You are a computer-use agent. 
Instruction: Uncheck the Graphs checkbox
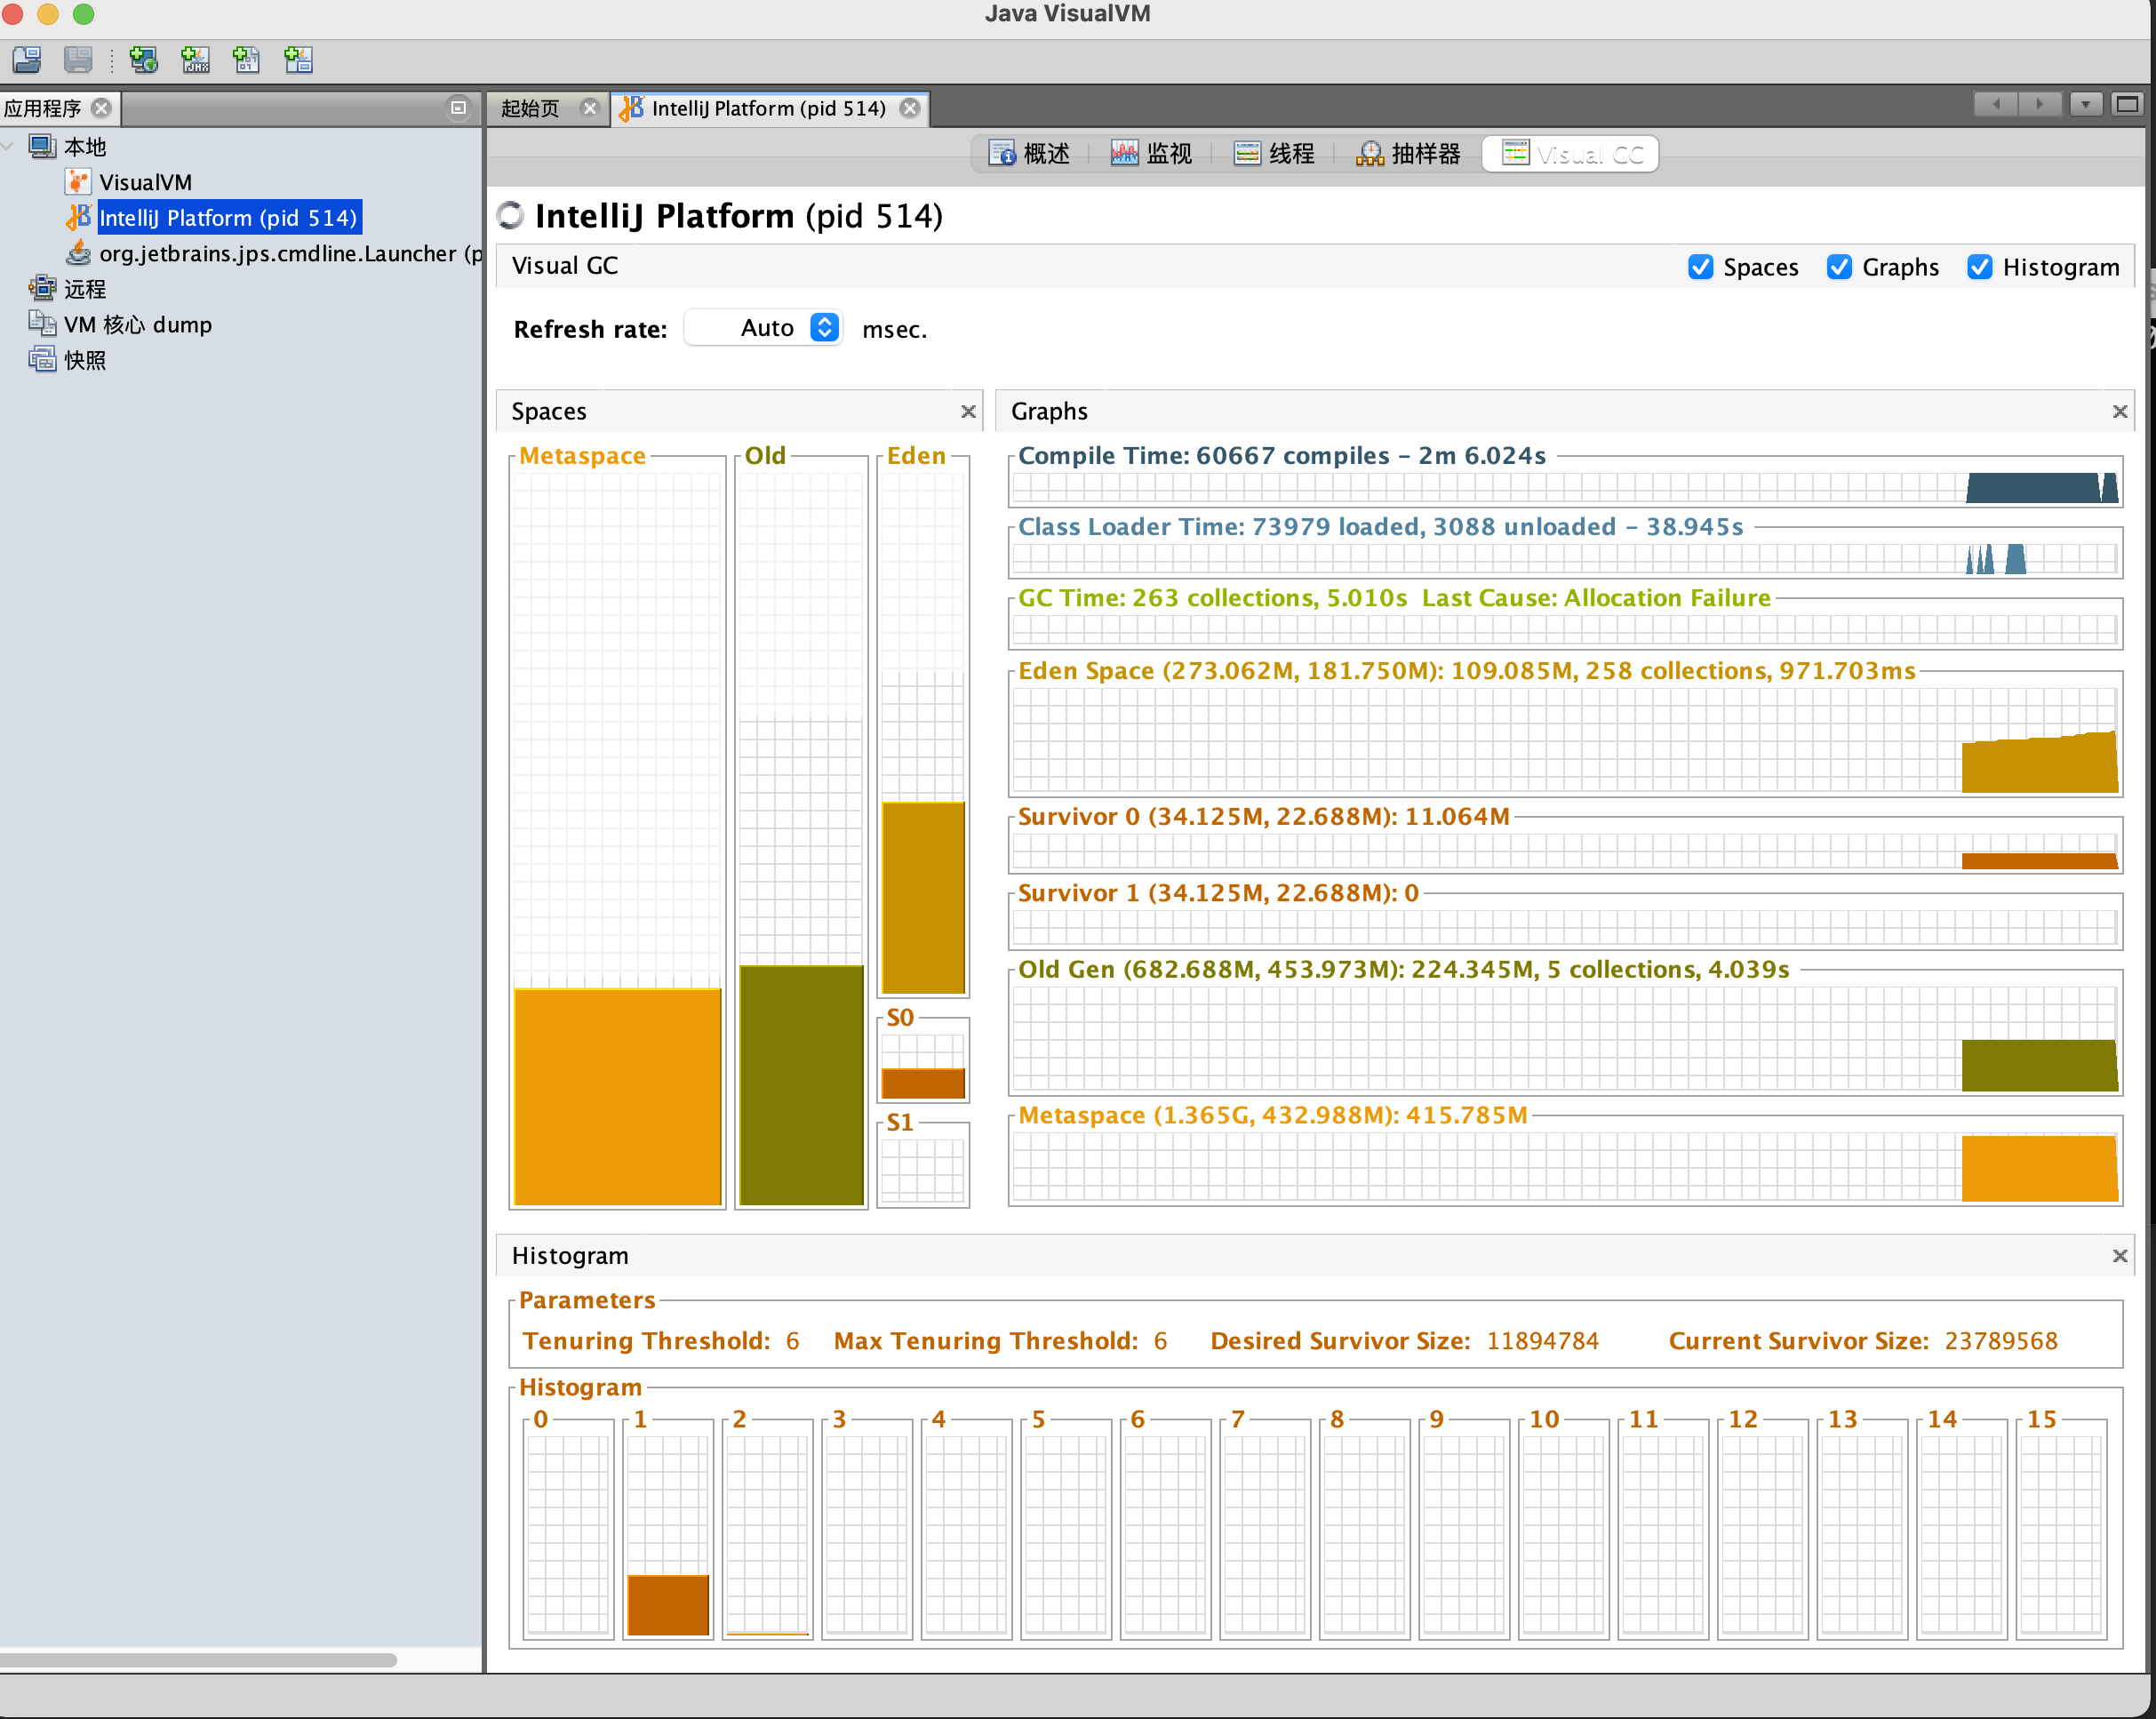point(1839,267)
